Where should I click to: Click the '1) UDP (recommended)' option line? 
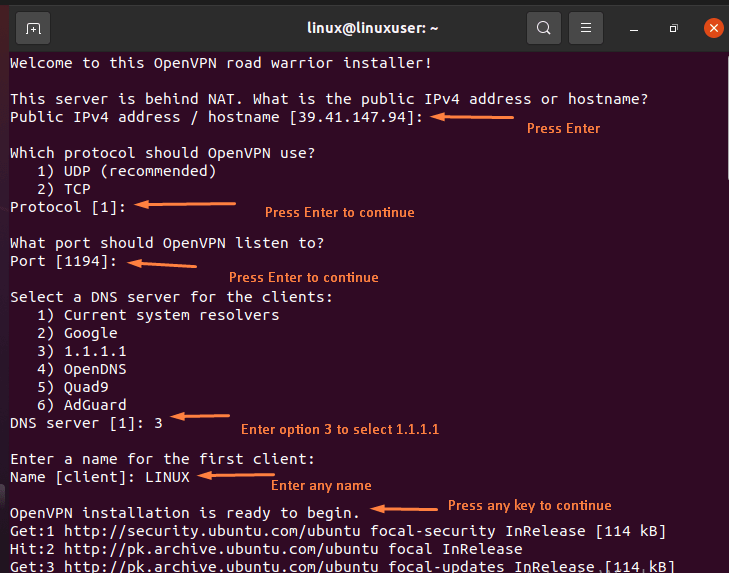[x=127, y=171]
